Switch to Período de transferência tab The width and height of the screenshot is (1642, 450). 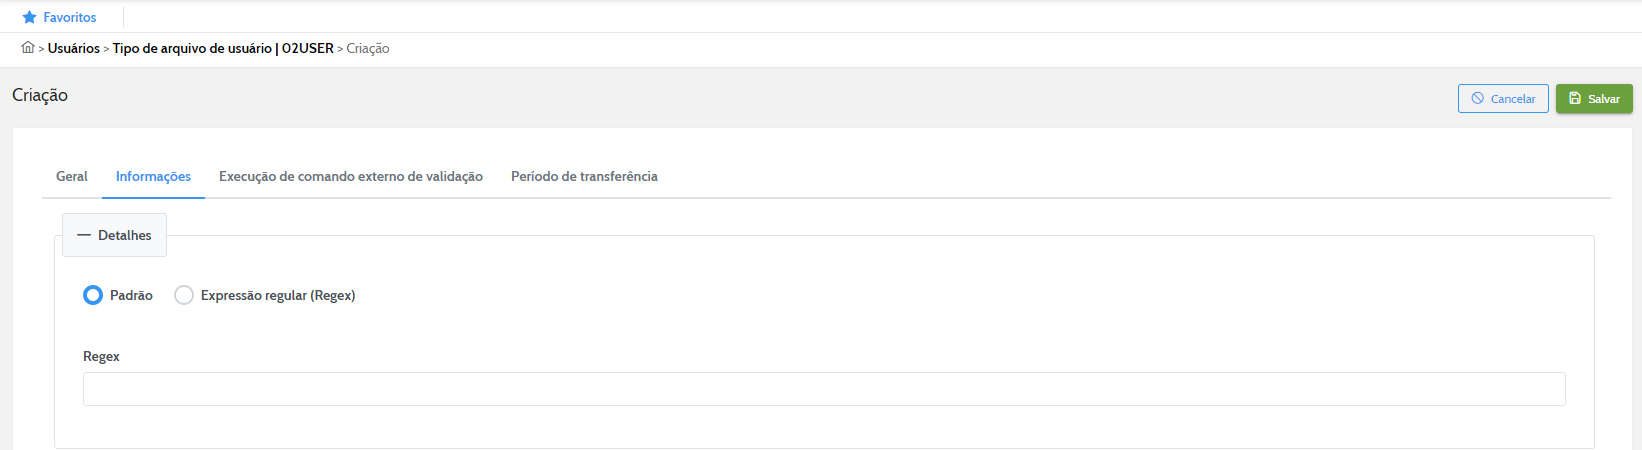coord(584,176)
